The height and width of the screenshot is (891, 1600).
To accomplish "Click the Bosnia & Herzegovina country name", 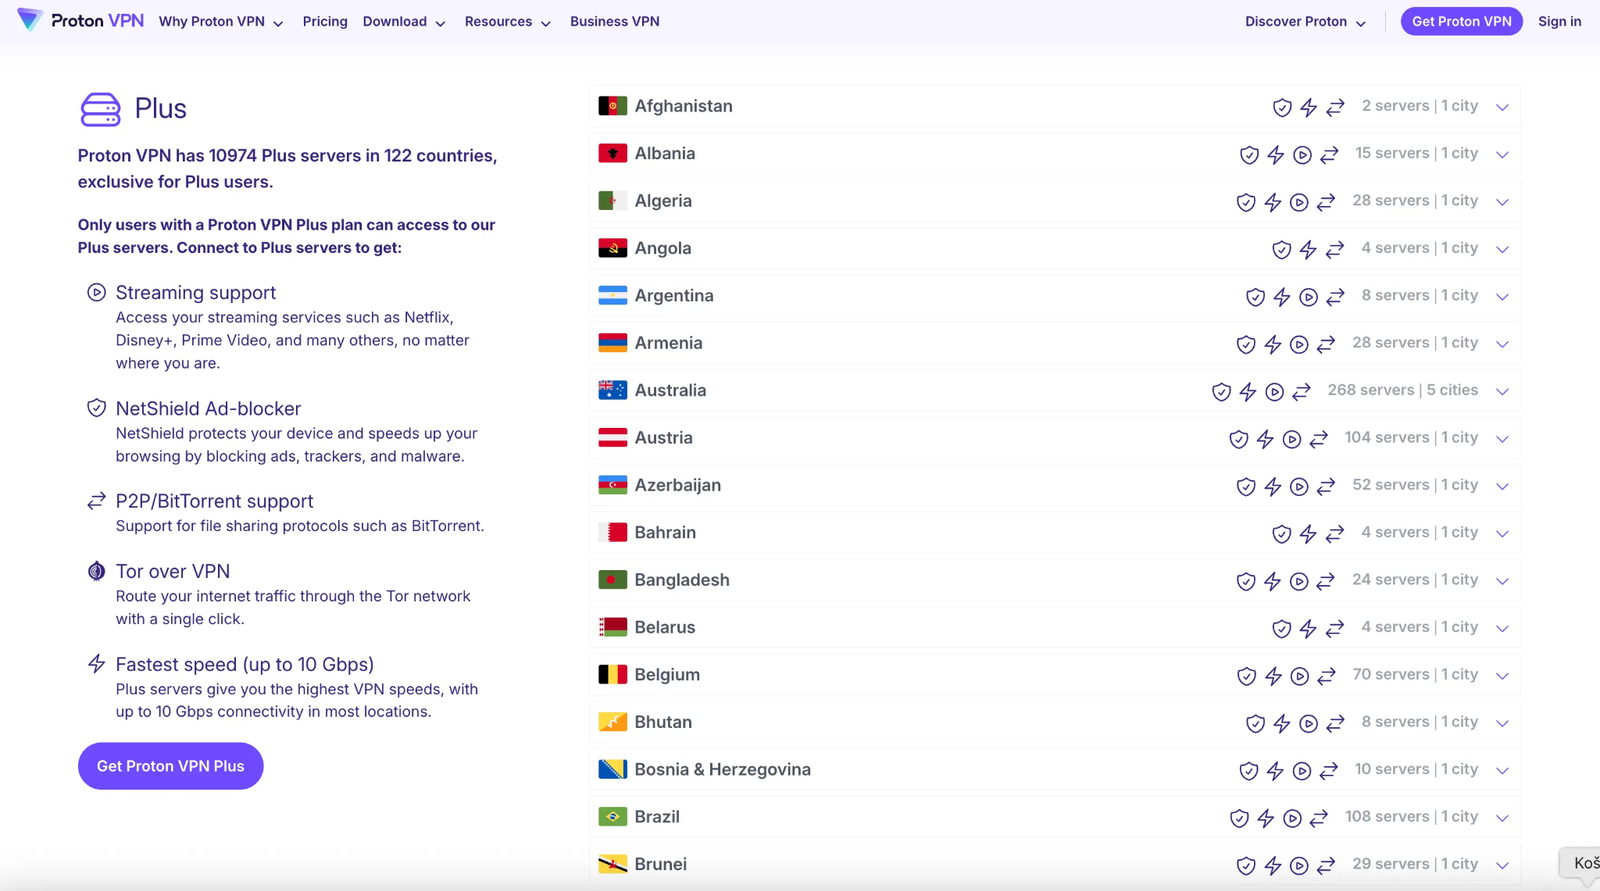I will [x=723, y=769].
